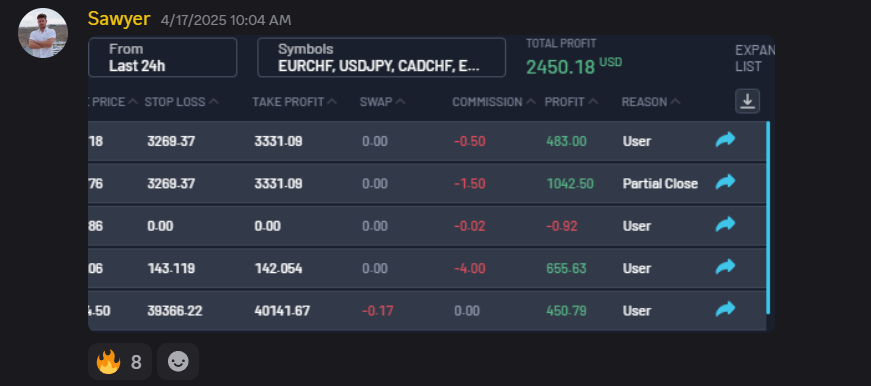Screen dimensions: 871x386
Task: Click the 40141.67 take profit value
Action: (282, 311)
